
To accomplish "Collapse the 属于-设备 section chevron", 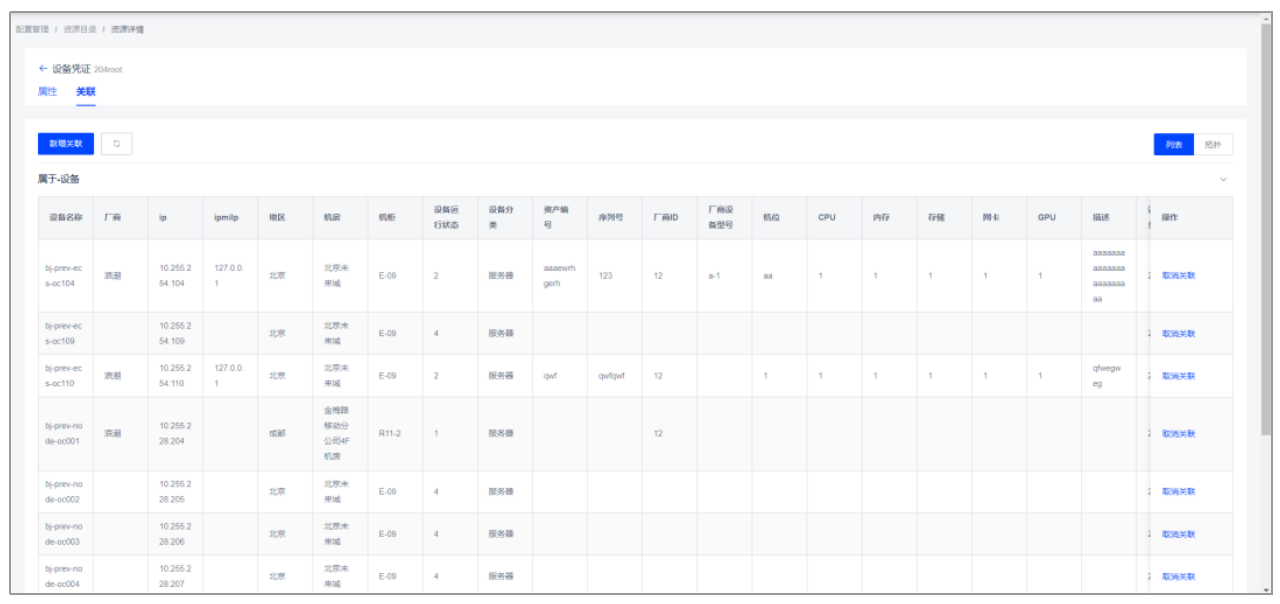I will [1223, 179].
